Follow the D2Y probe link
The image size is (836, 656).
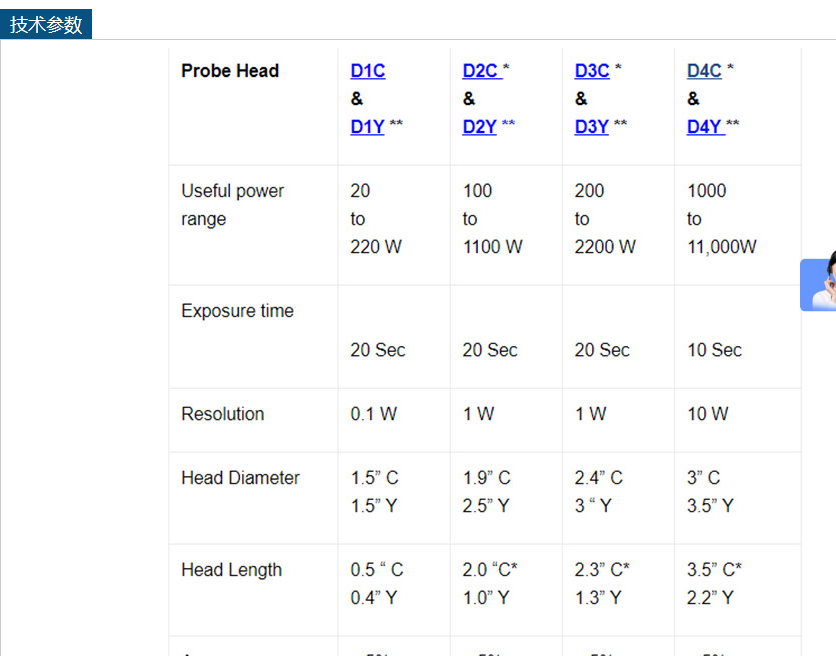tap(480, 126)
